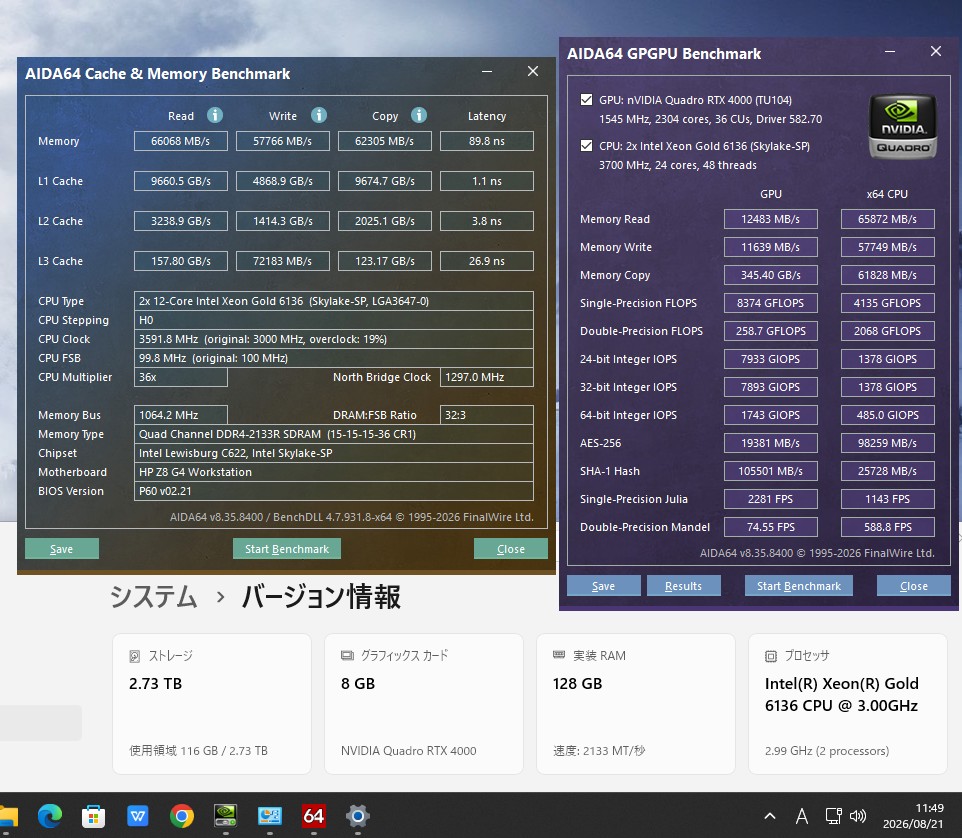Click Memory Copy value 62305 MB/s
The width and height of the screenshot is (962, 838).
click(385, 141)
